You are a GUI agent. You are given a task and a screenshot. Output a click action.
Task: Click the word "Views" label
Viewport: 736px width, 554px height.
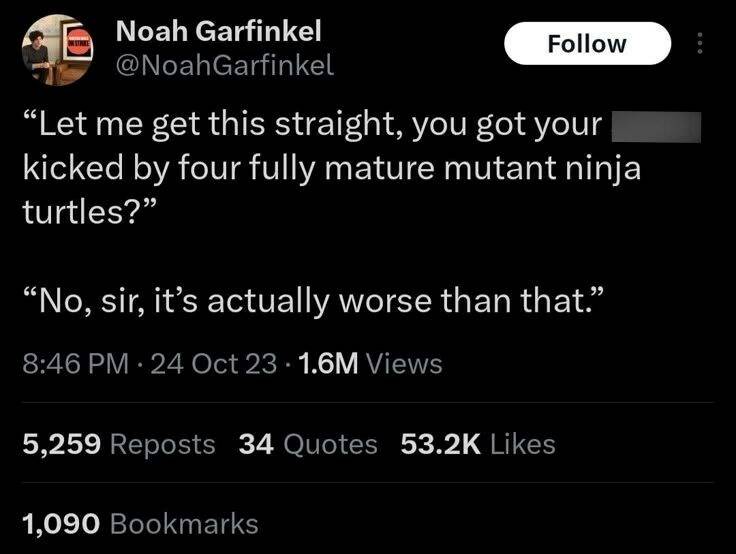pos(404,364)
